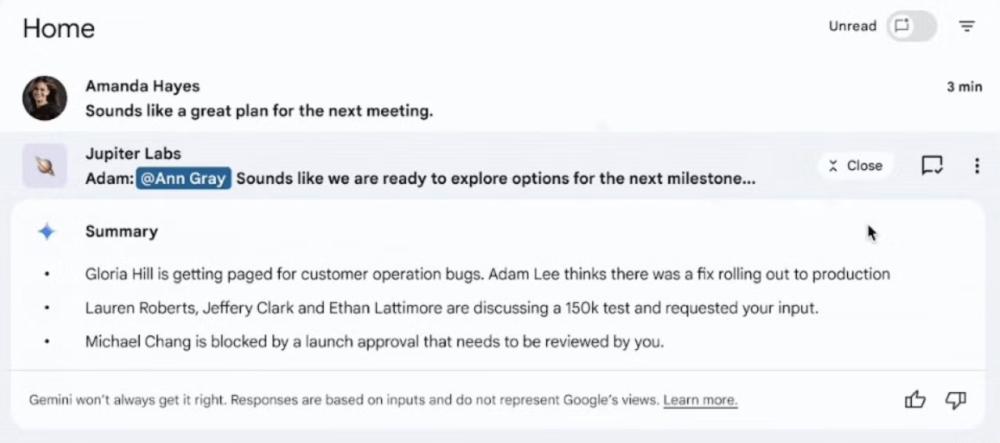The height and width of the screenshot is (443, 1000).
Task: Click the Summary heading label
Action: (121, 231)
